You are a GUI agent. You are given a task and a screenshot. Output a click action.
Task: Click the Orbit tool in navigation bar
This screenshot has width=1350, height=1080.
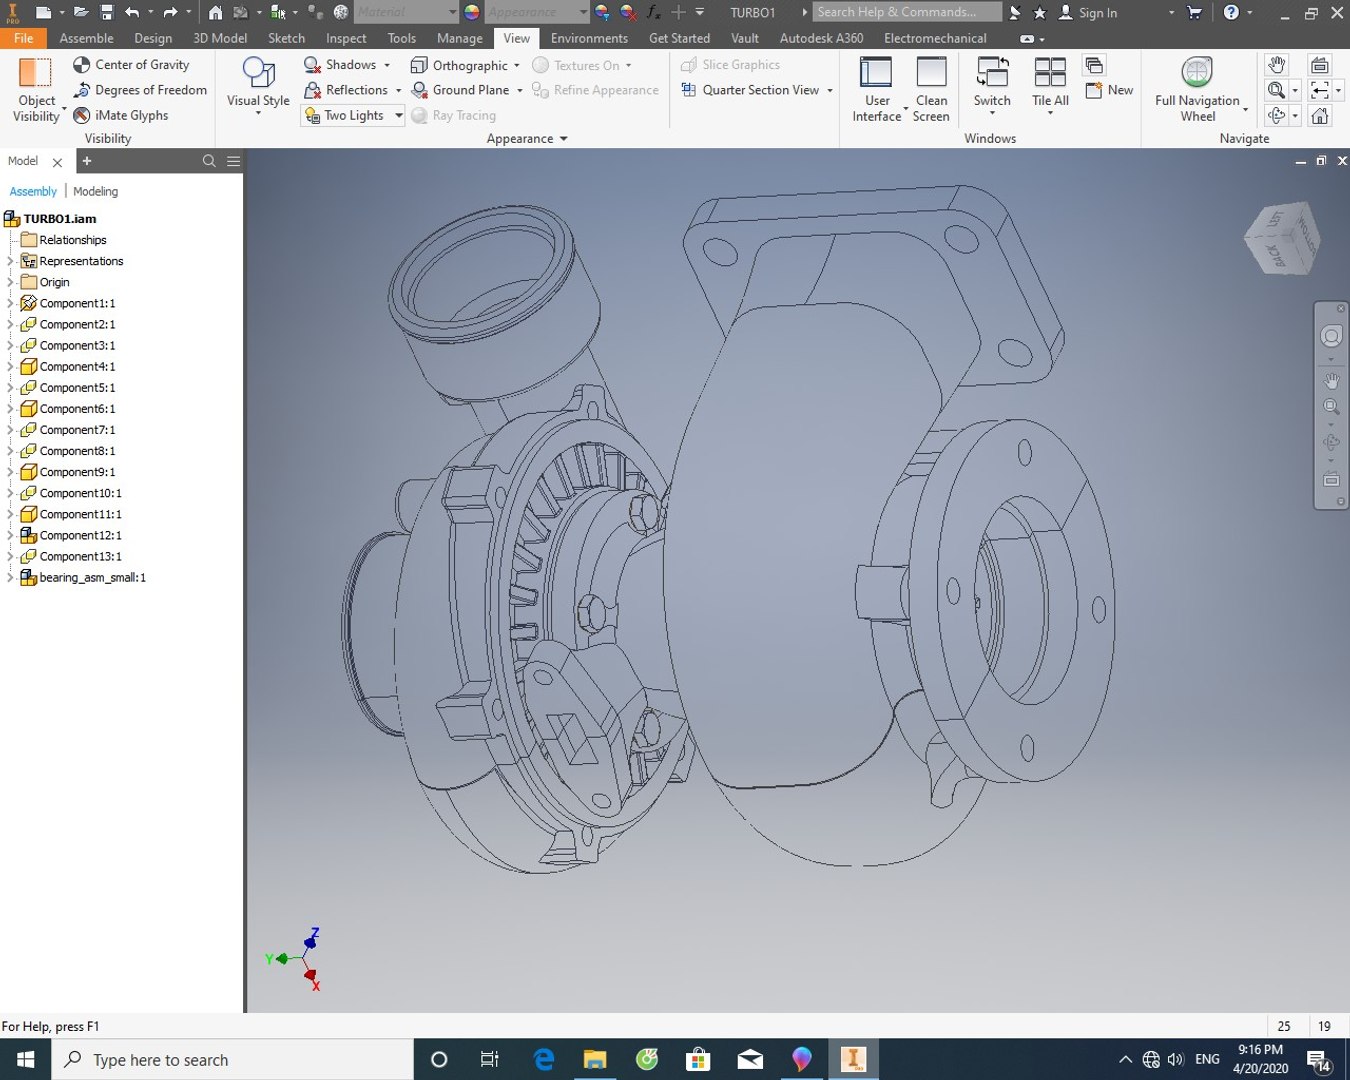1331,443
